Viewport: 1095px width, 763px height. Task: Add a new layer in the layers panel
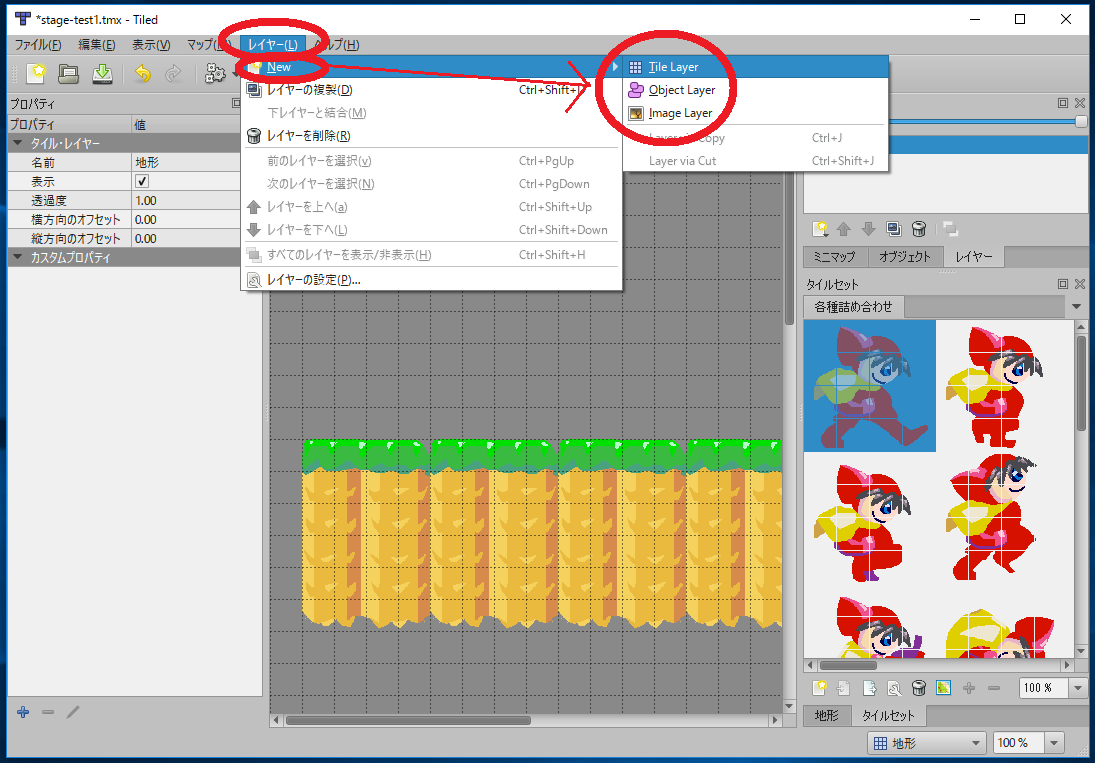pos(820,228)
